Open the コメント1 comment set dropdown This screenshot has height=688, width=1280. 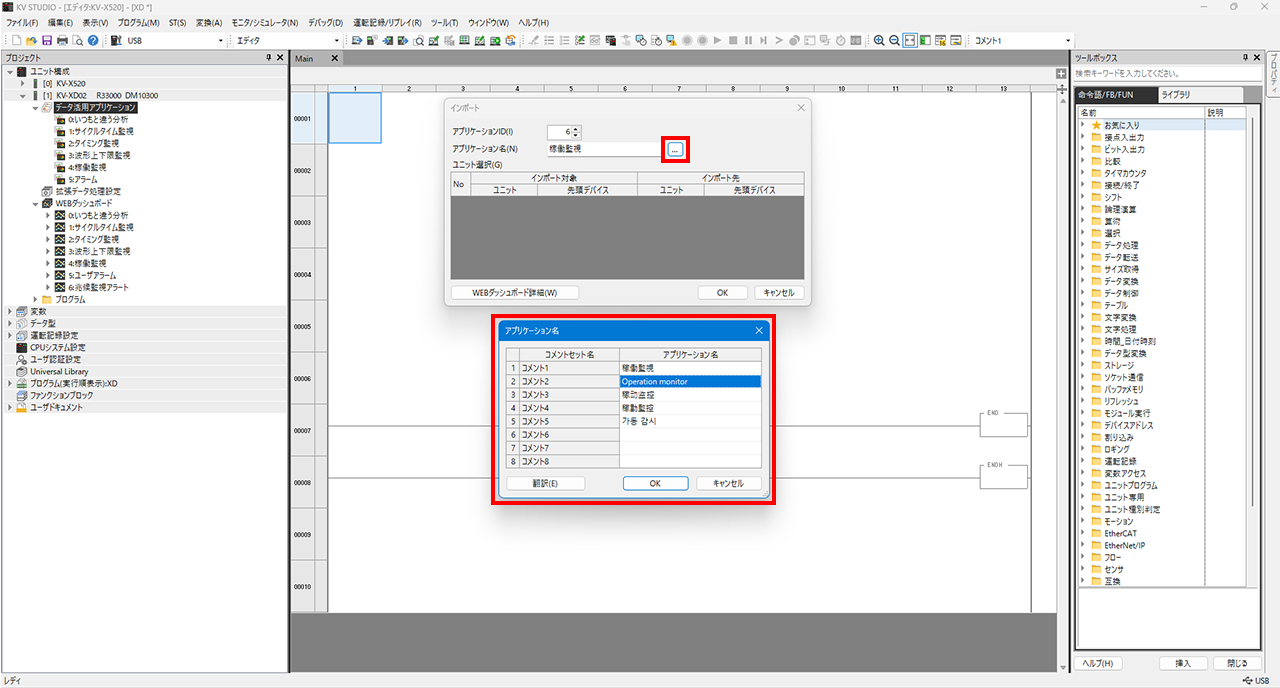(1067, 40)
